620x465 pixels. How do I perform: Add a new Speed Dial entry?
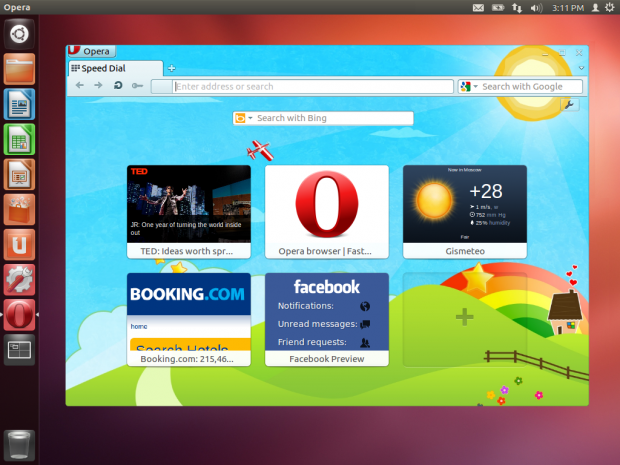[465, 319]
